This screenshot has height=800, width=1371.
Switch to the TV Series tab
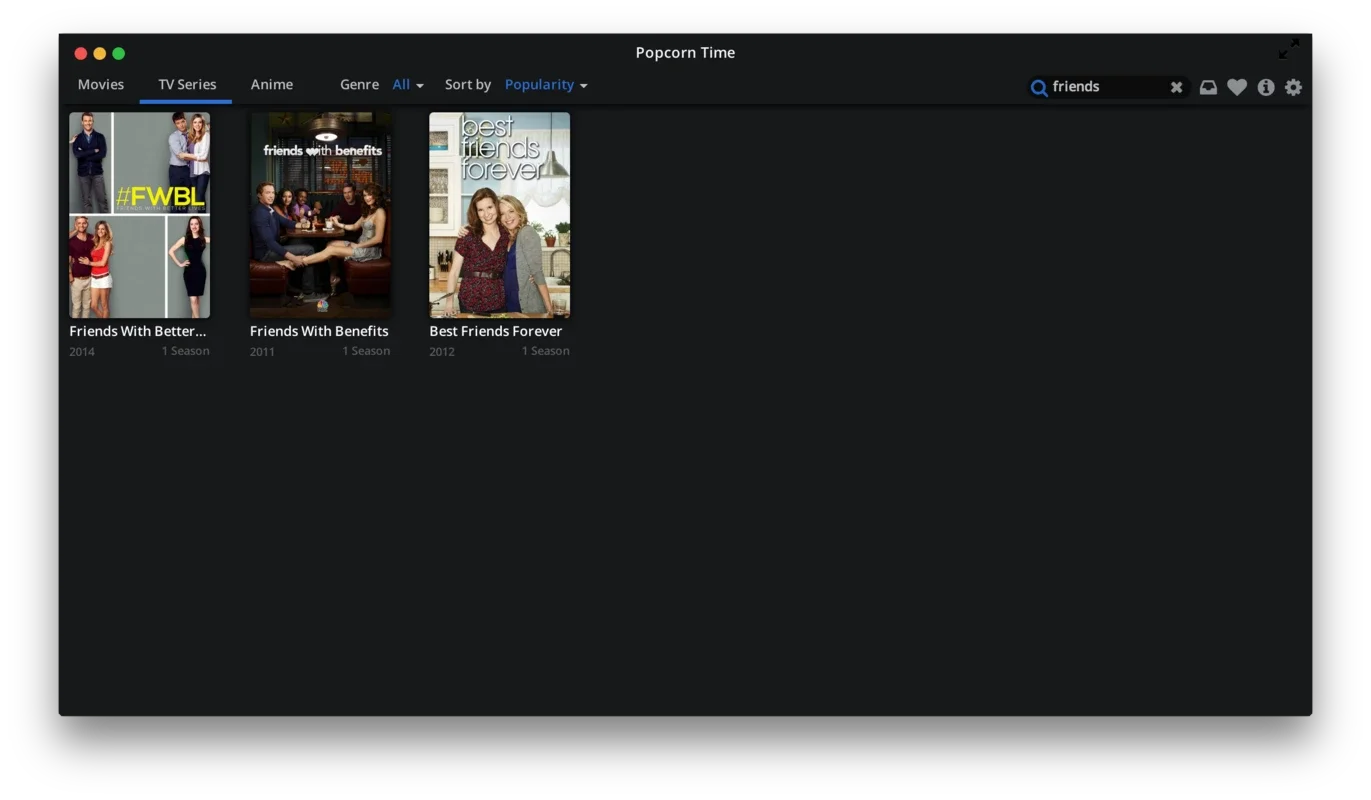187,85
